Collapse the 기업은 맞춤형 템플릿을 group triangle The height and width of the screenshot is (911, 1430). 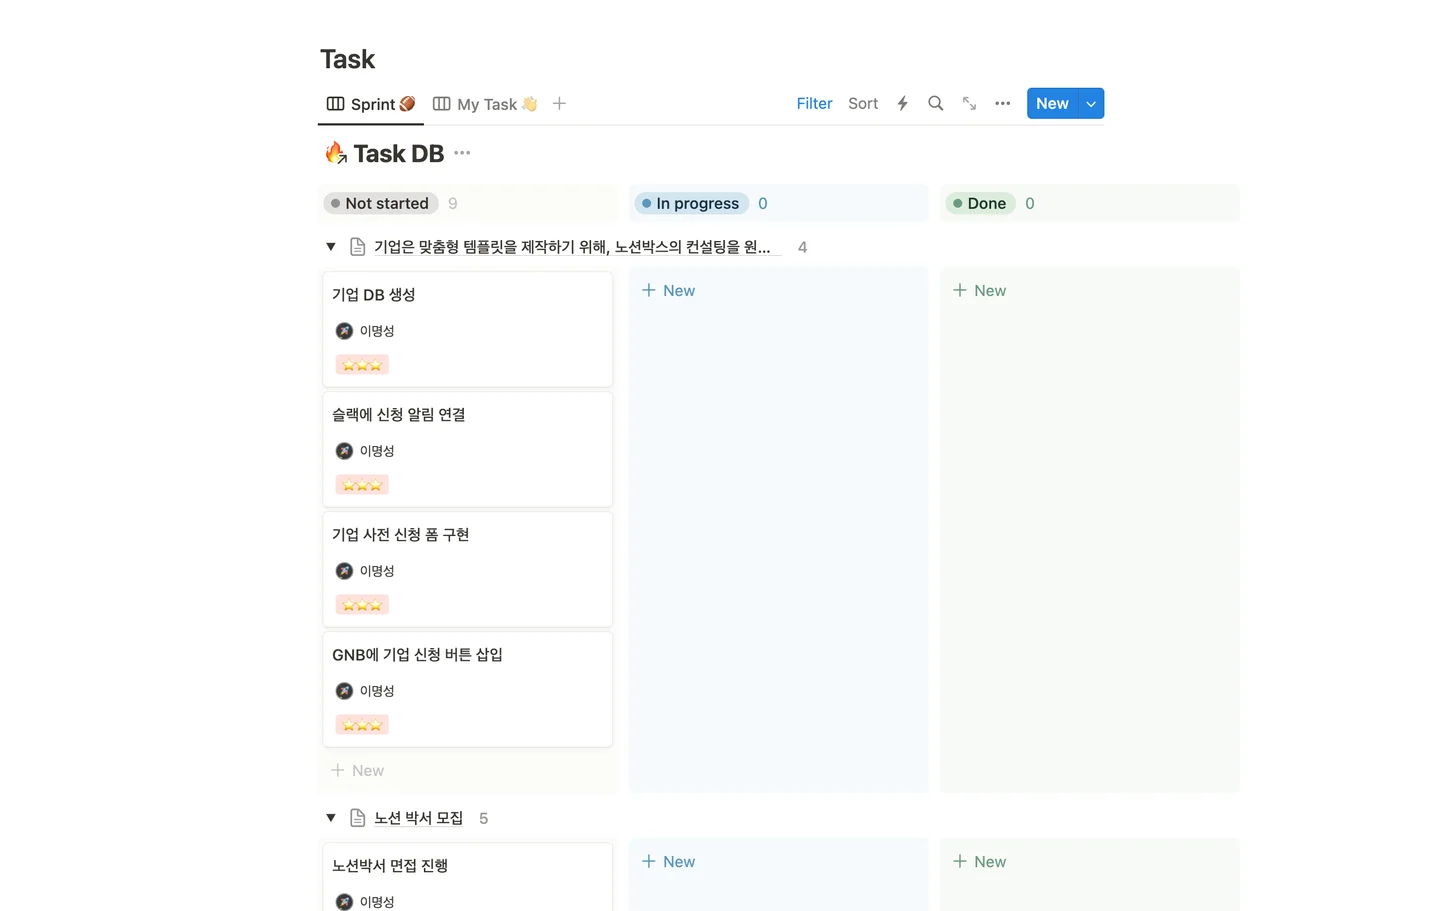point(331,247)
